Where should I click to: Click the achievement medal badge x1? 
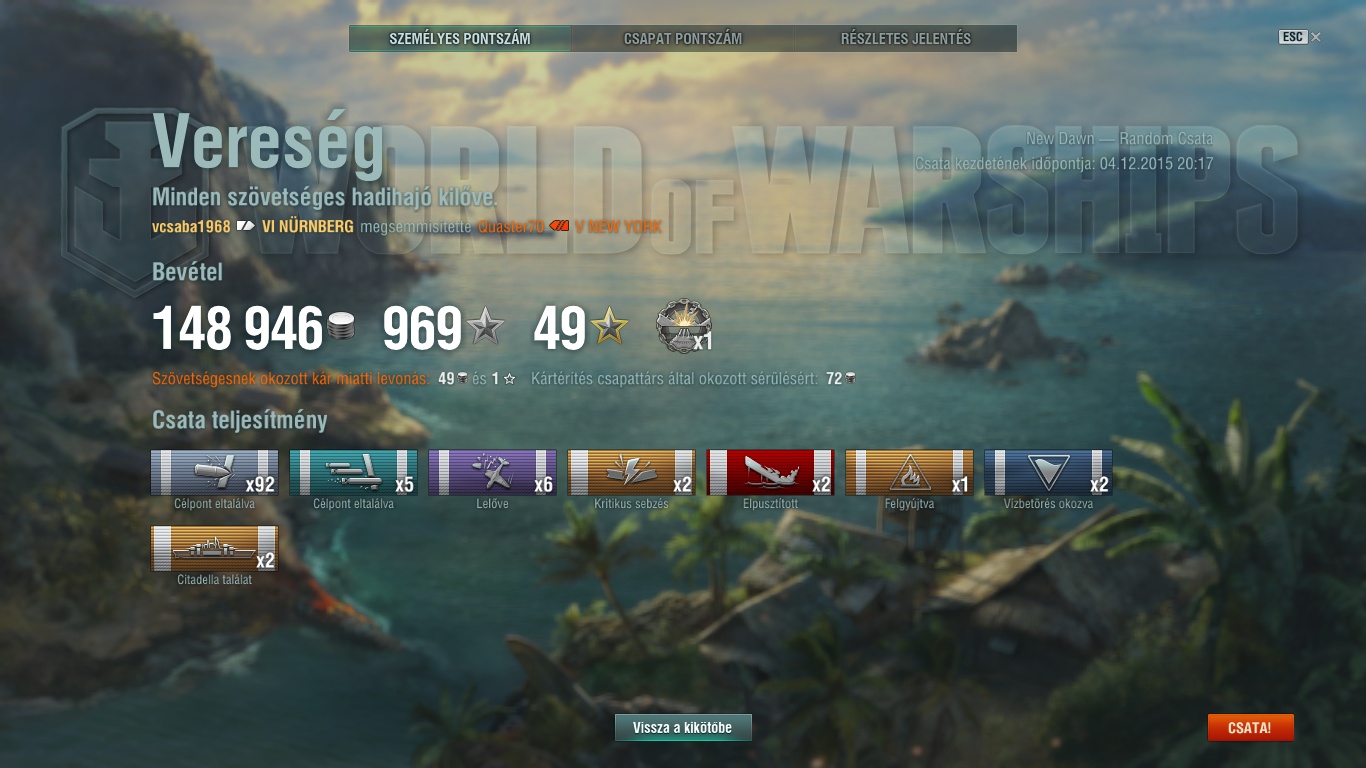684,328
